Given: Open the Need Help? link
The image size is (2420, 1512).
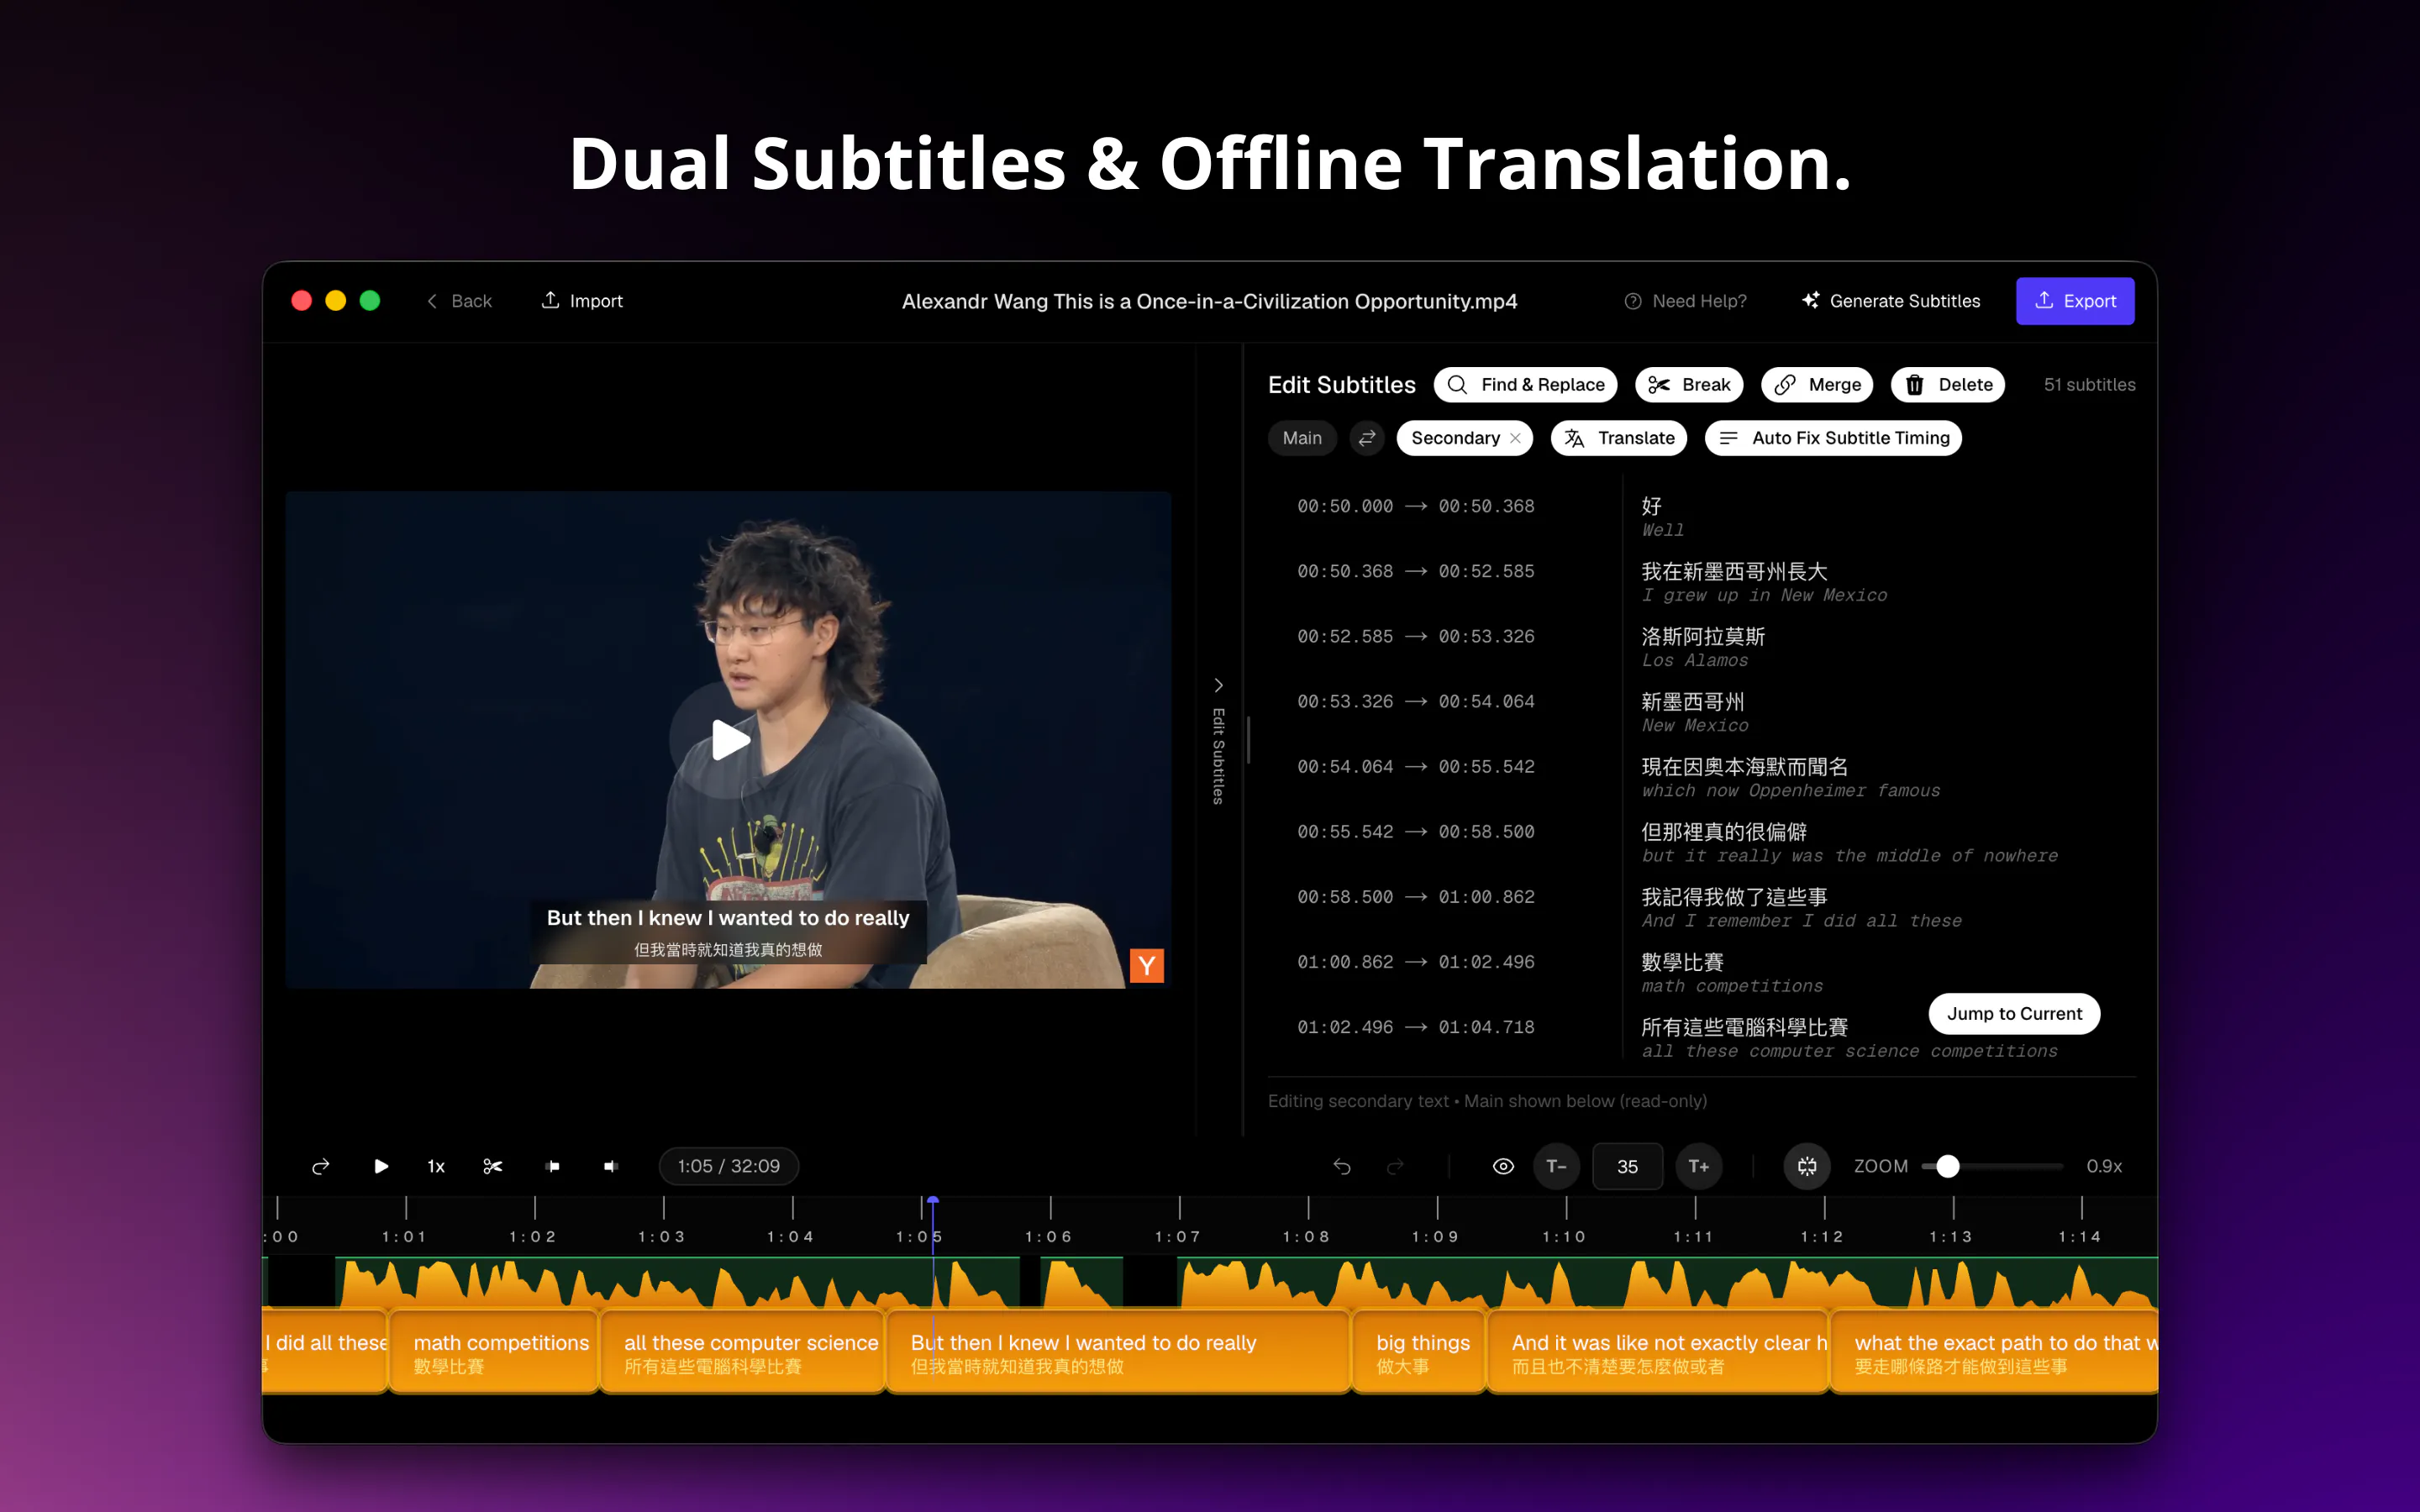Looking at the screenshot, I should [1685, 301].
